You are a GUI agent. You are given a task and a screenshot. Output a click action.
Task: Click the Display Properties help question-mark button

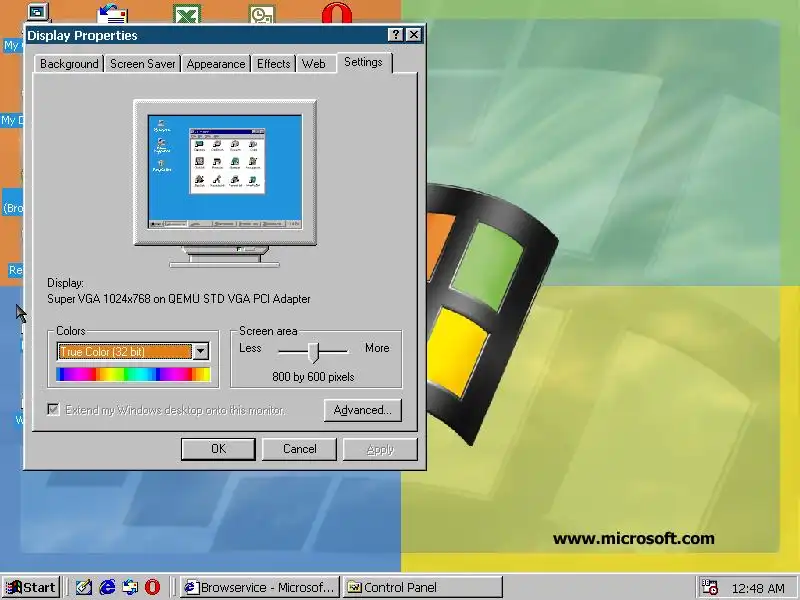[395, 35]
